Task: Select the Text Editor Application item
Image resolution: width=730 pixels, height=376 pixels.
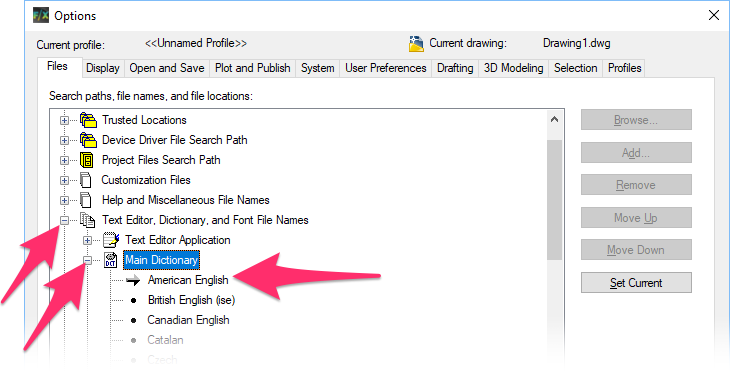Action: coord(178,240)
